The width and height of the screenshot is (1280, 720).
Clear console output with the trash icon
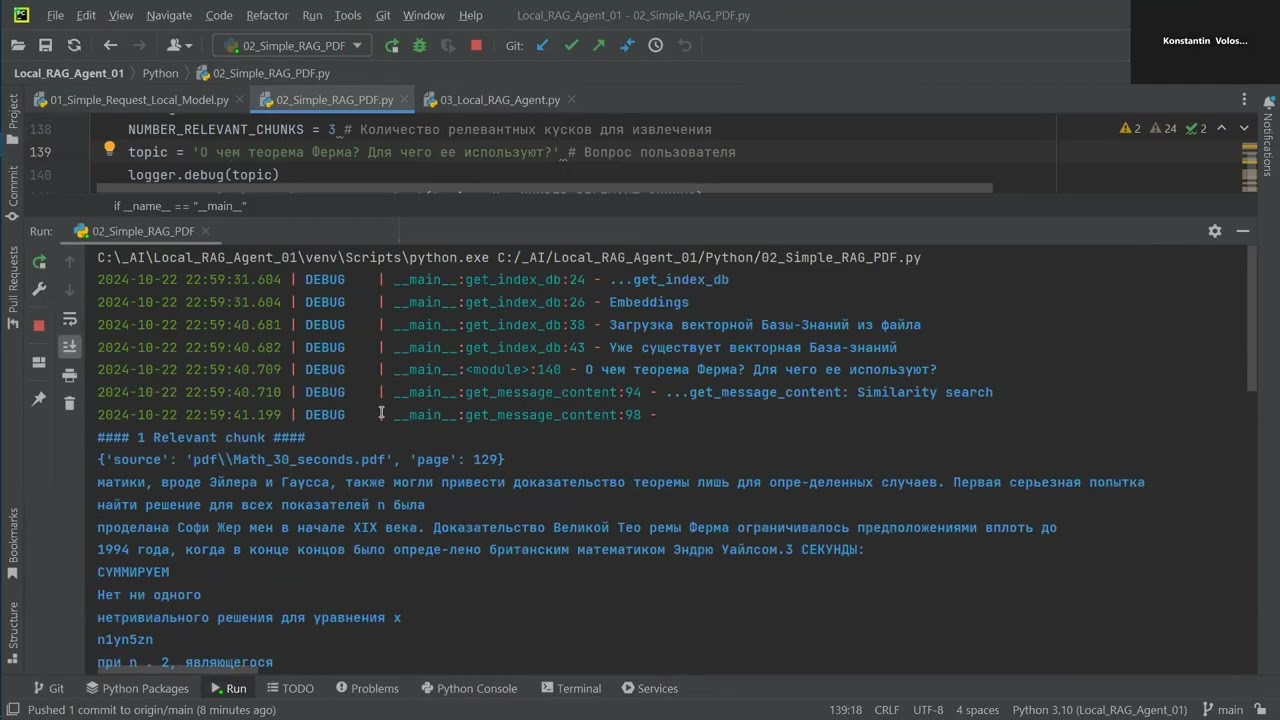(x=69, y=403)
